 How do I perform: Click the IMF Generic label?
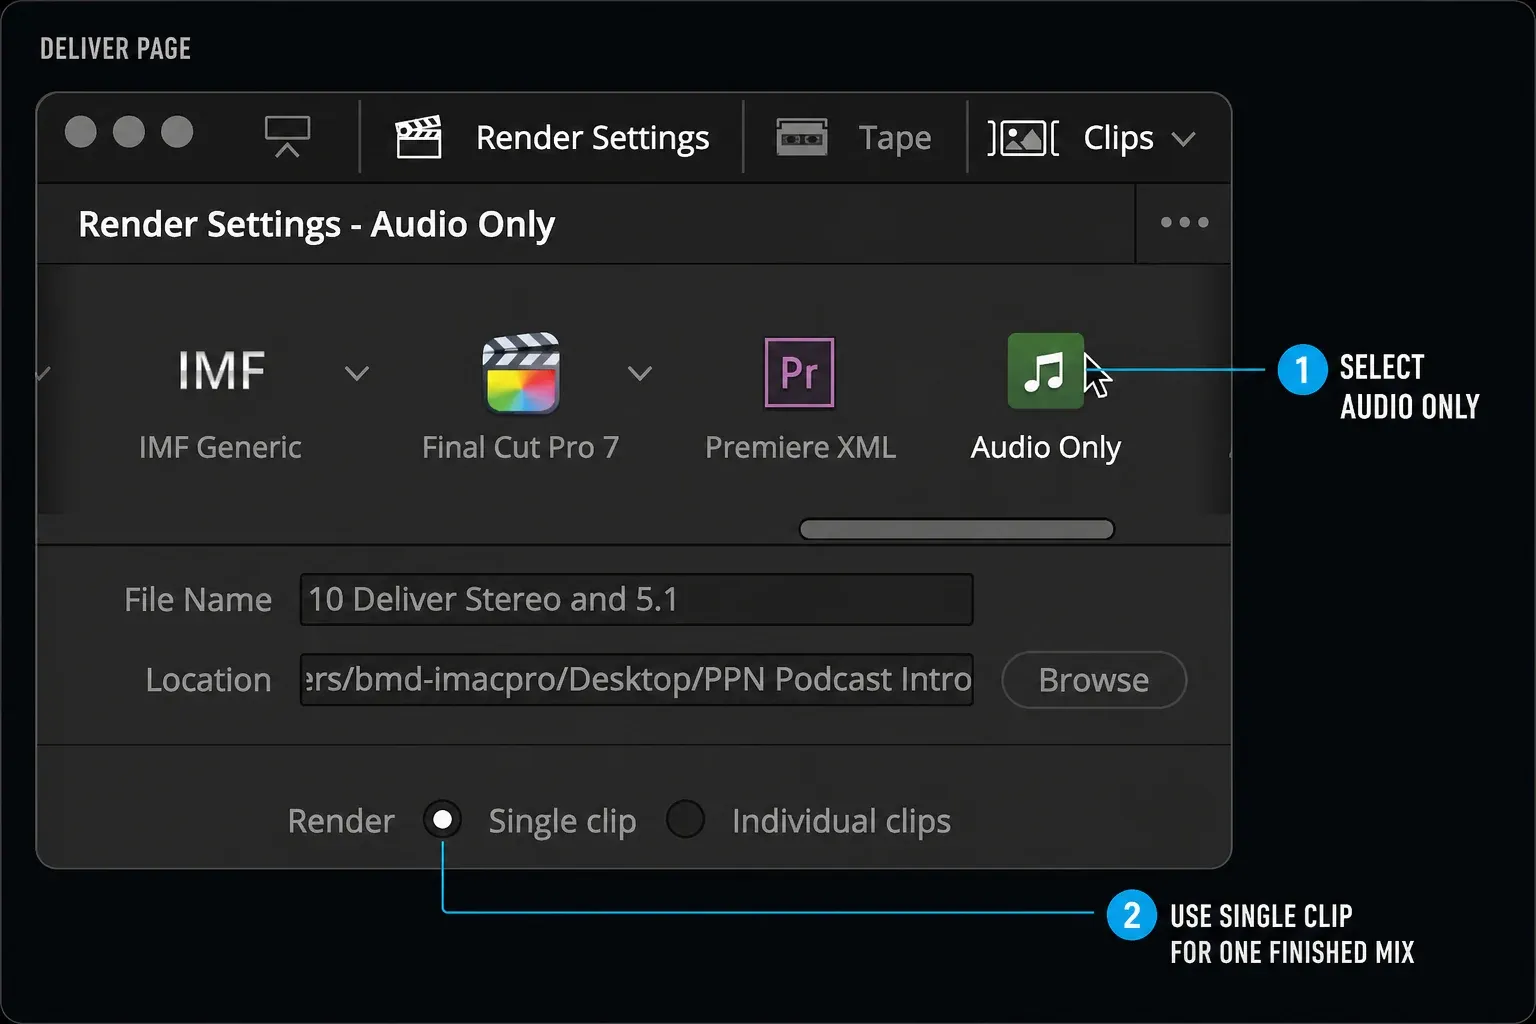(220, 447)
